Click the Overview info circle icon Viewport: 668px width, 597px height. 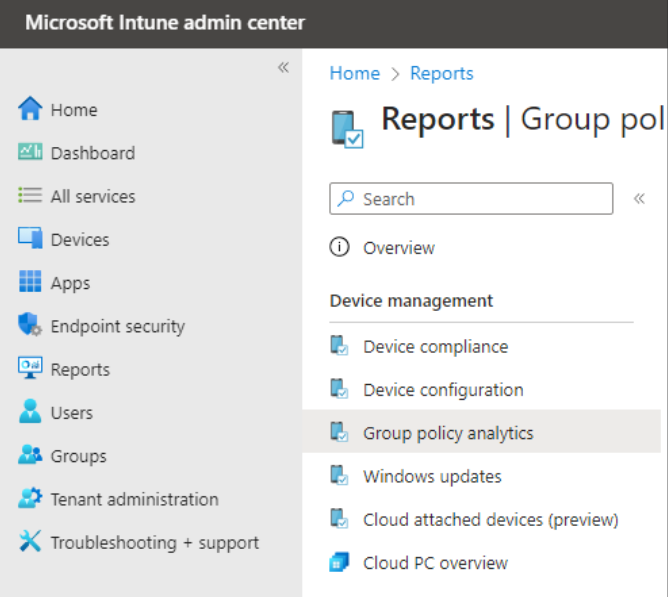point(339,247)
